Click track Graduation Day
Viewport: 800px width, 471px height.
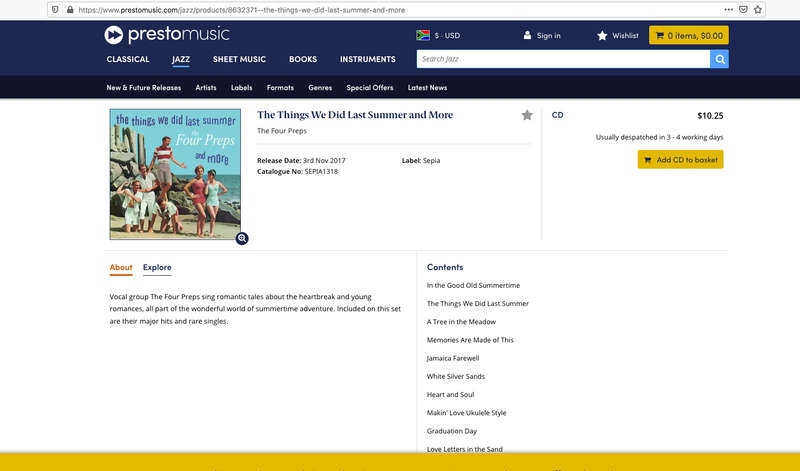pyautogui.click(x=452, y=431)
